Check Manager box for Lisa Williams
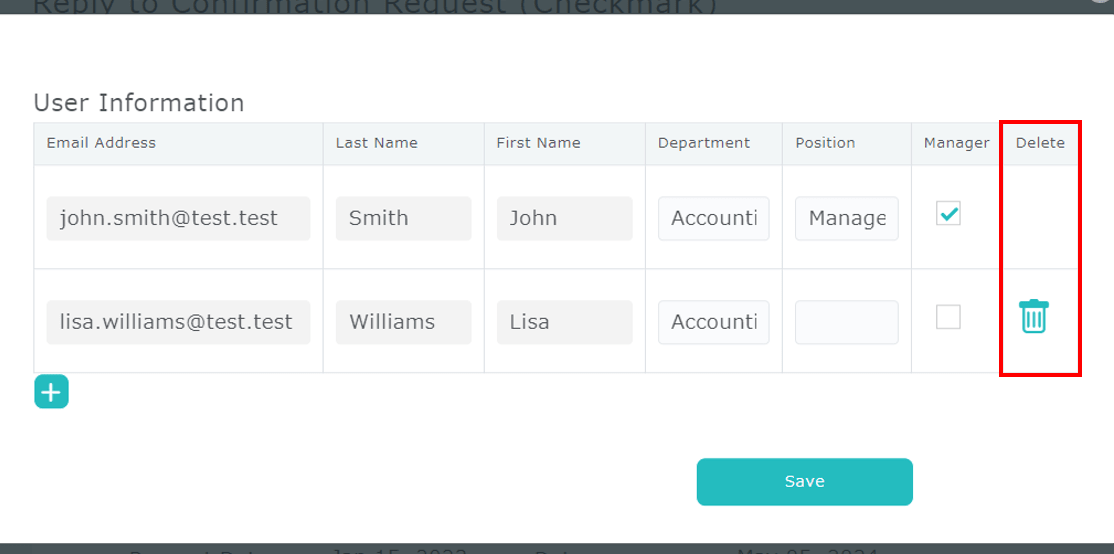 pos(948,317)
